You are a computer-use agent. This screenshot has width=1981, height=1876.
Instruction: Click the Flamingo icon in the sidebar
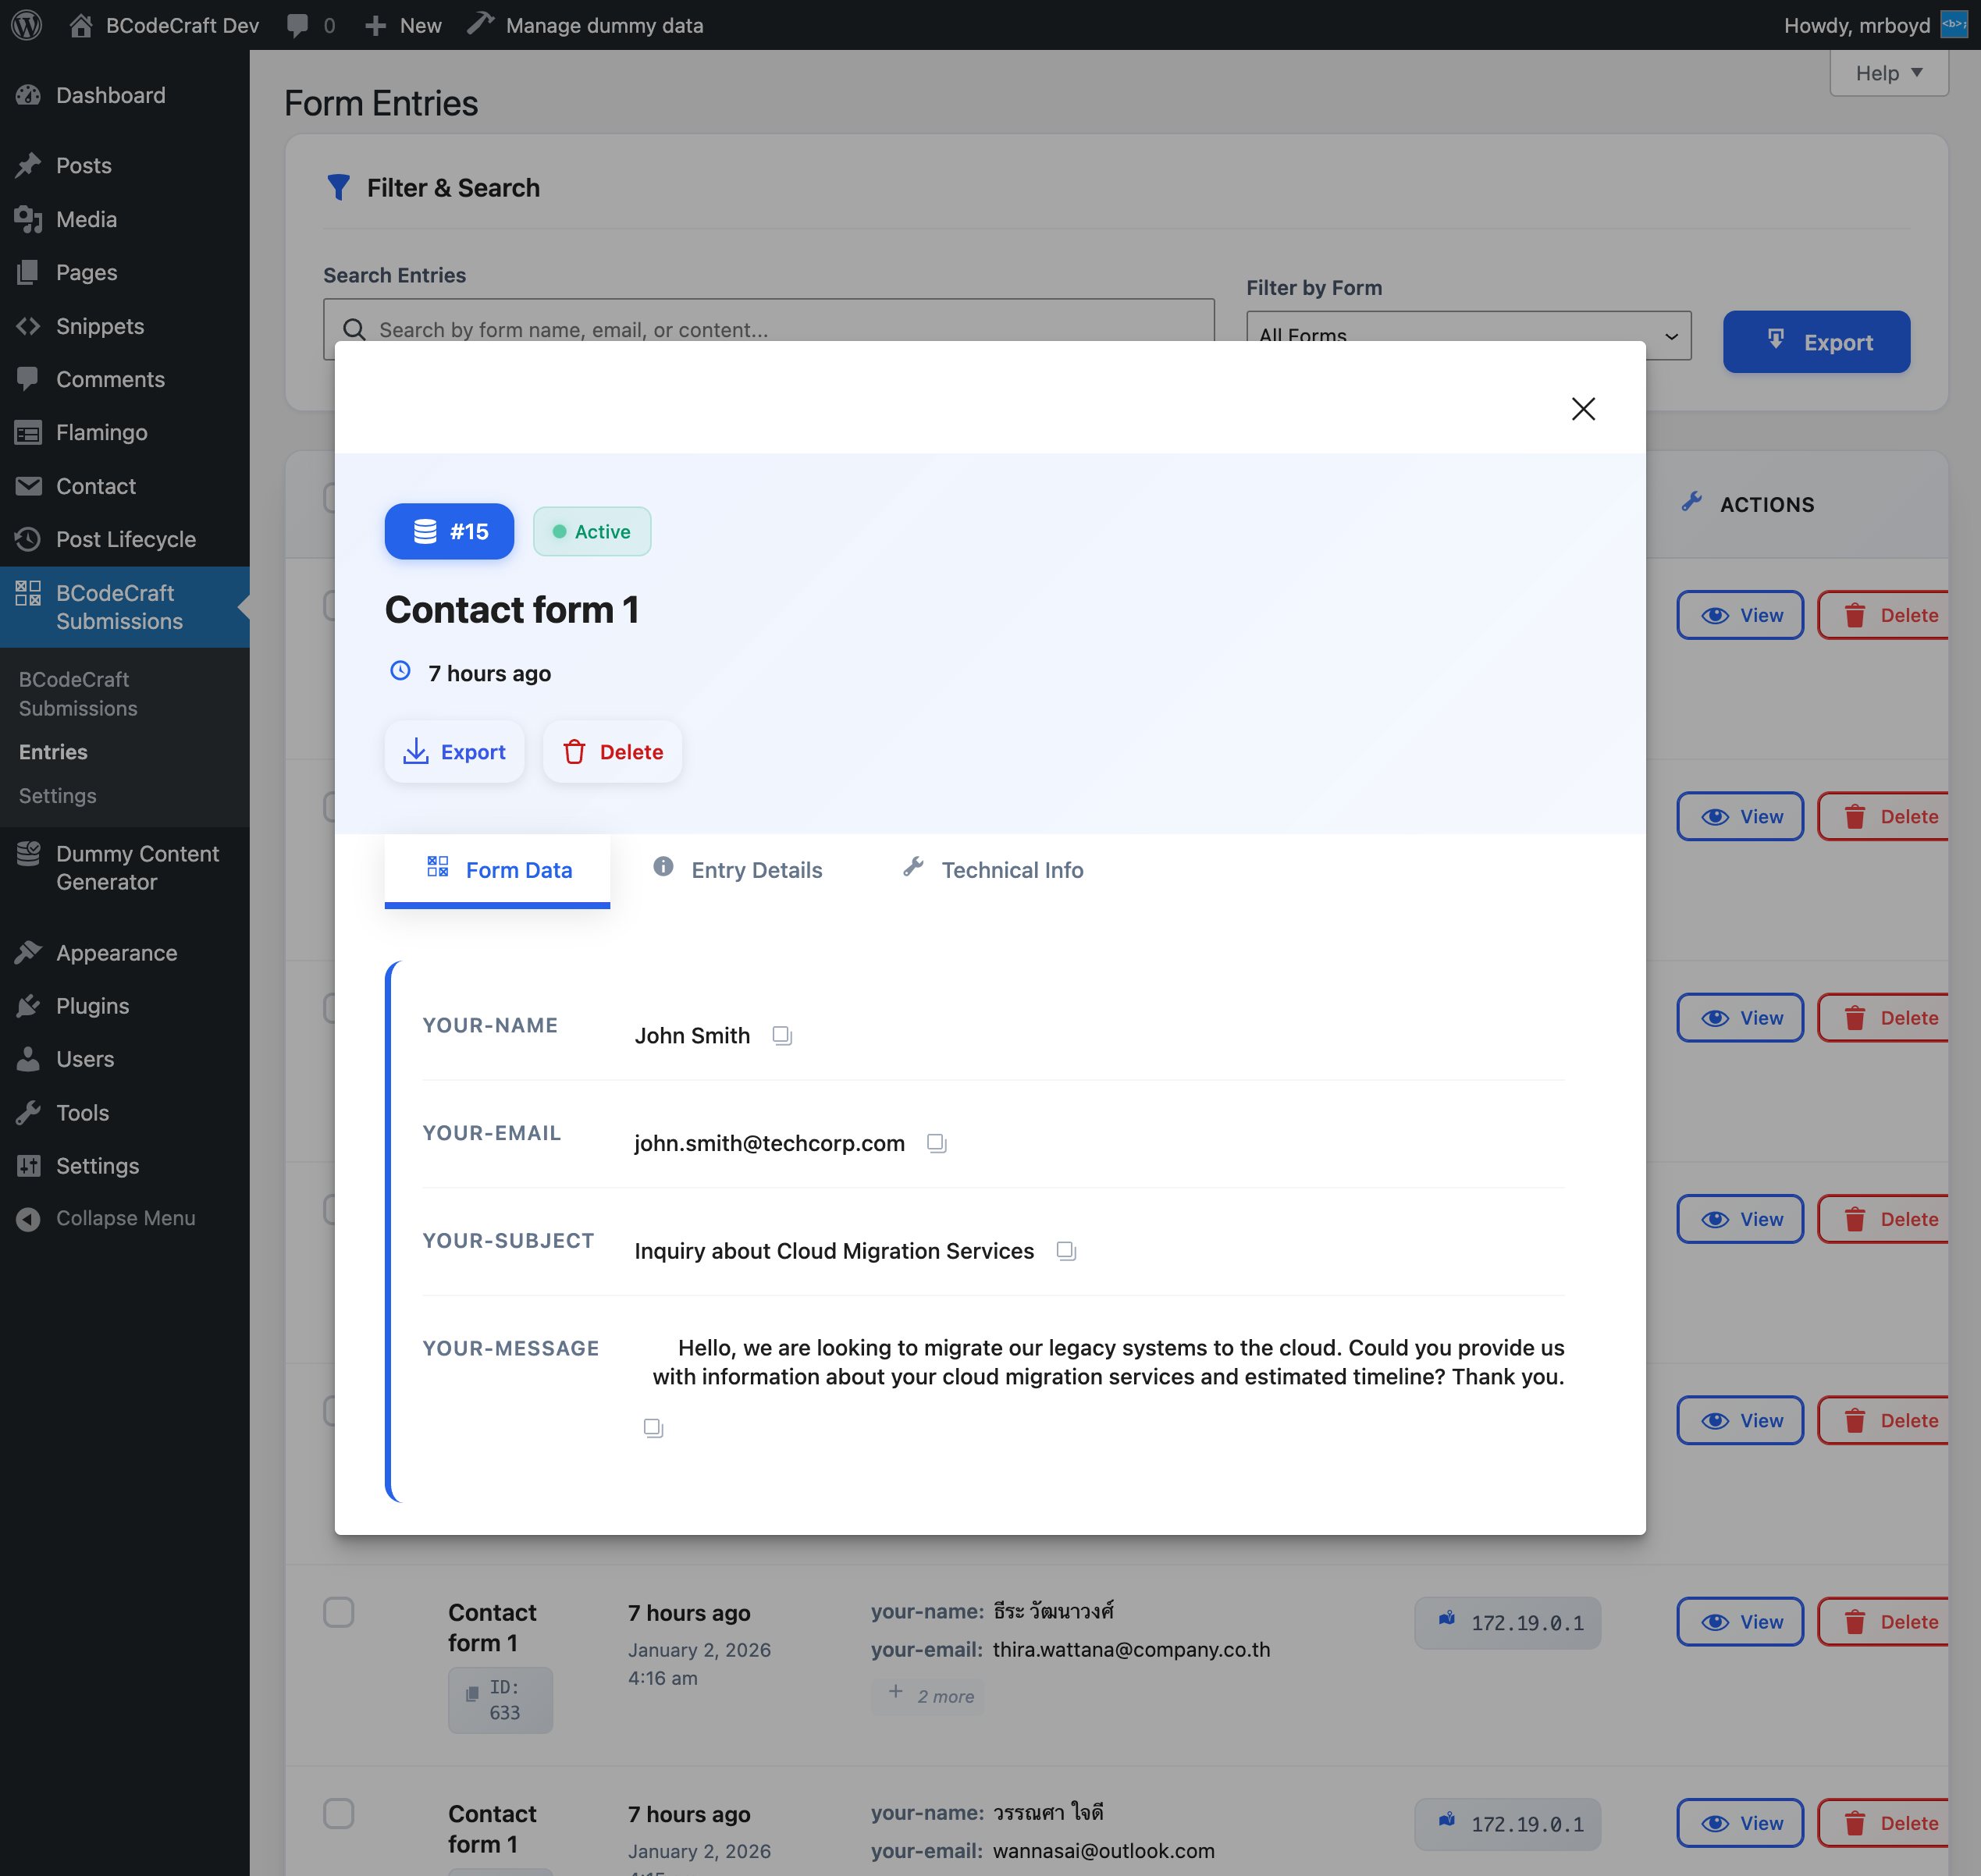tap(28, 432)
